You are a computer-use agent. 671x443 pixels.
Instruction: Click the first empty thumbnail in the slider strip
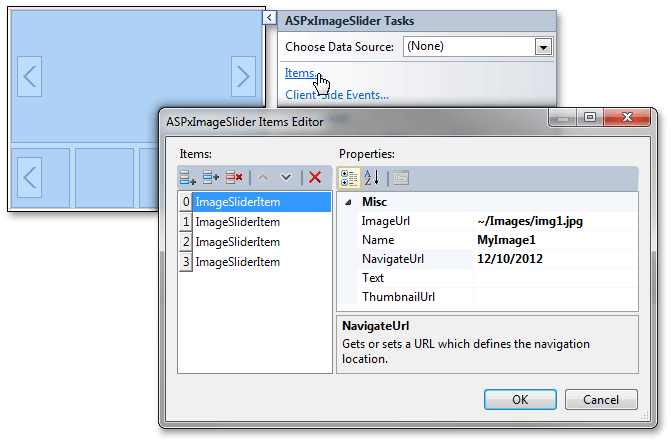pos(104,178)
